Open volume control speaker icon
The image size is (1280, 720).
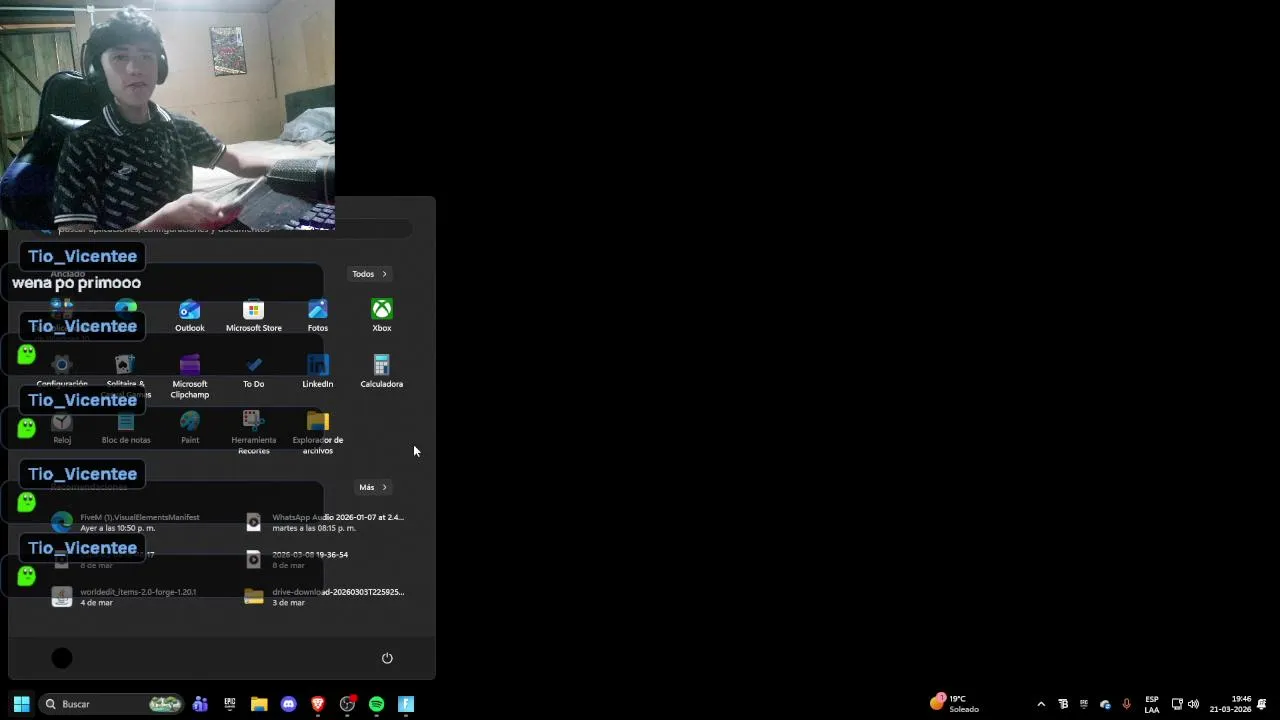1193,704
